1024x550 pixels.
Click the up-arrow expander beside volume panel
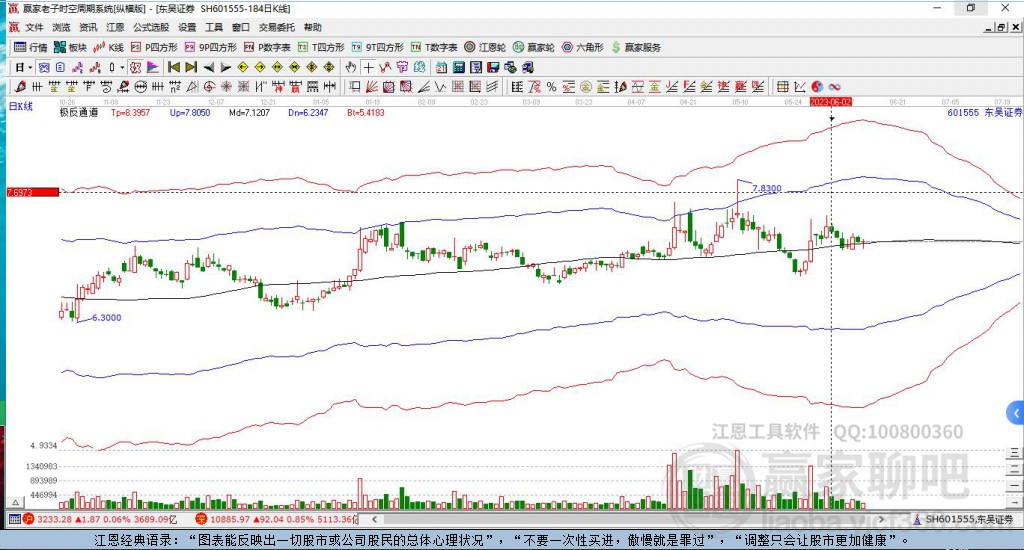click(16, 502)
